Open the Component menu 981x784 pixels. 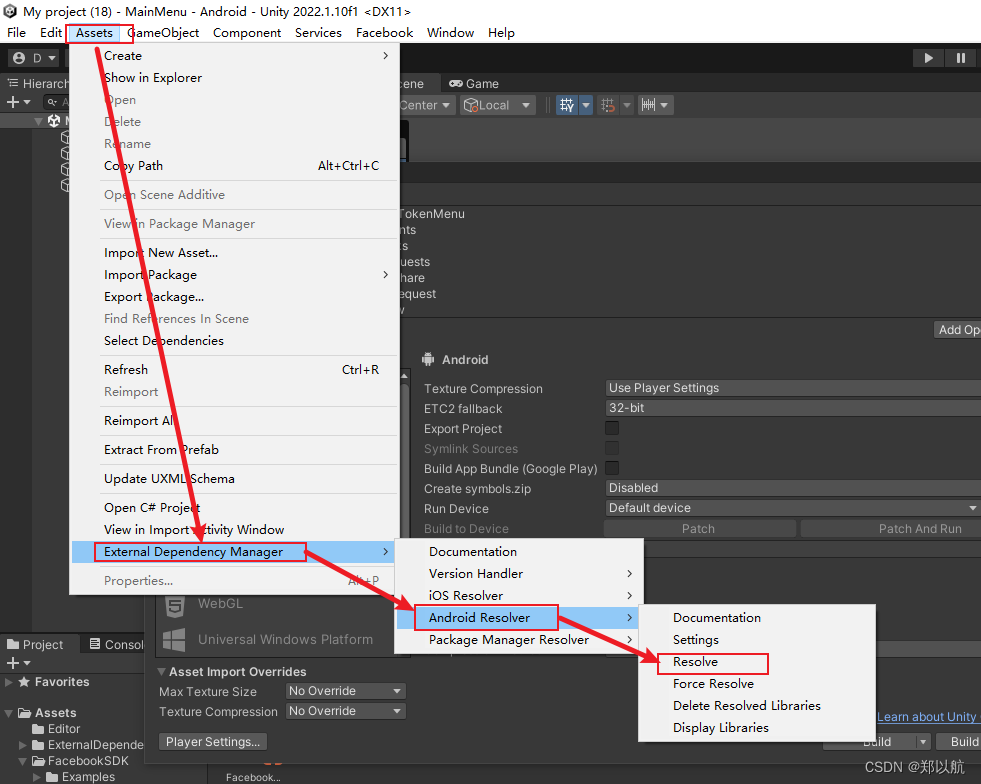247,33
